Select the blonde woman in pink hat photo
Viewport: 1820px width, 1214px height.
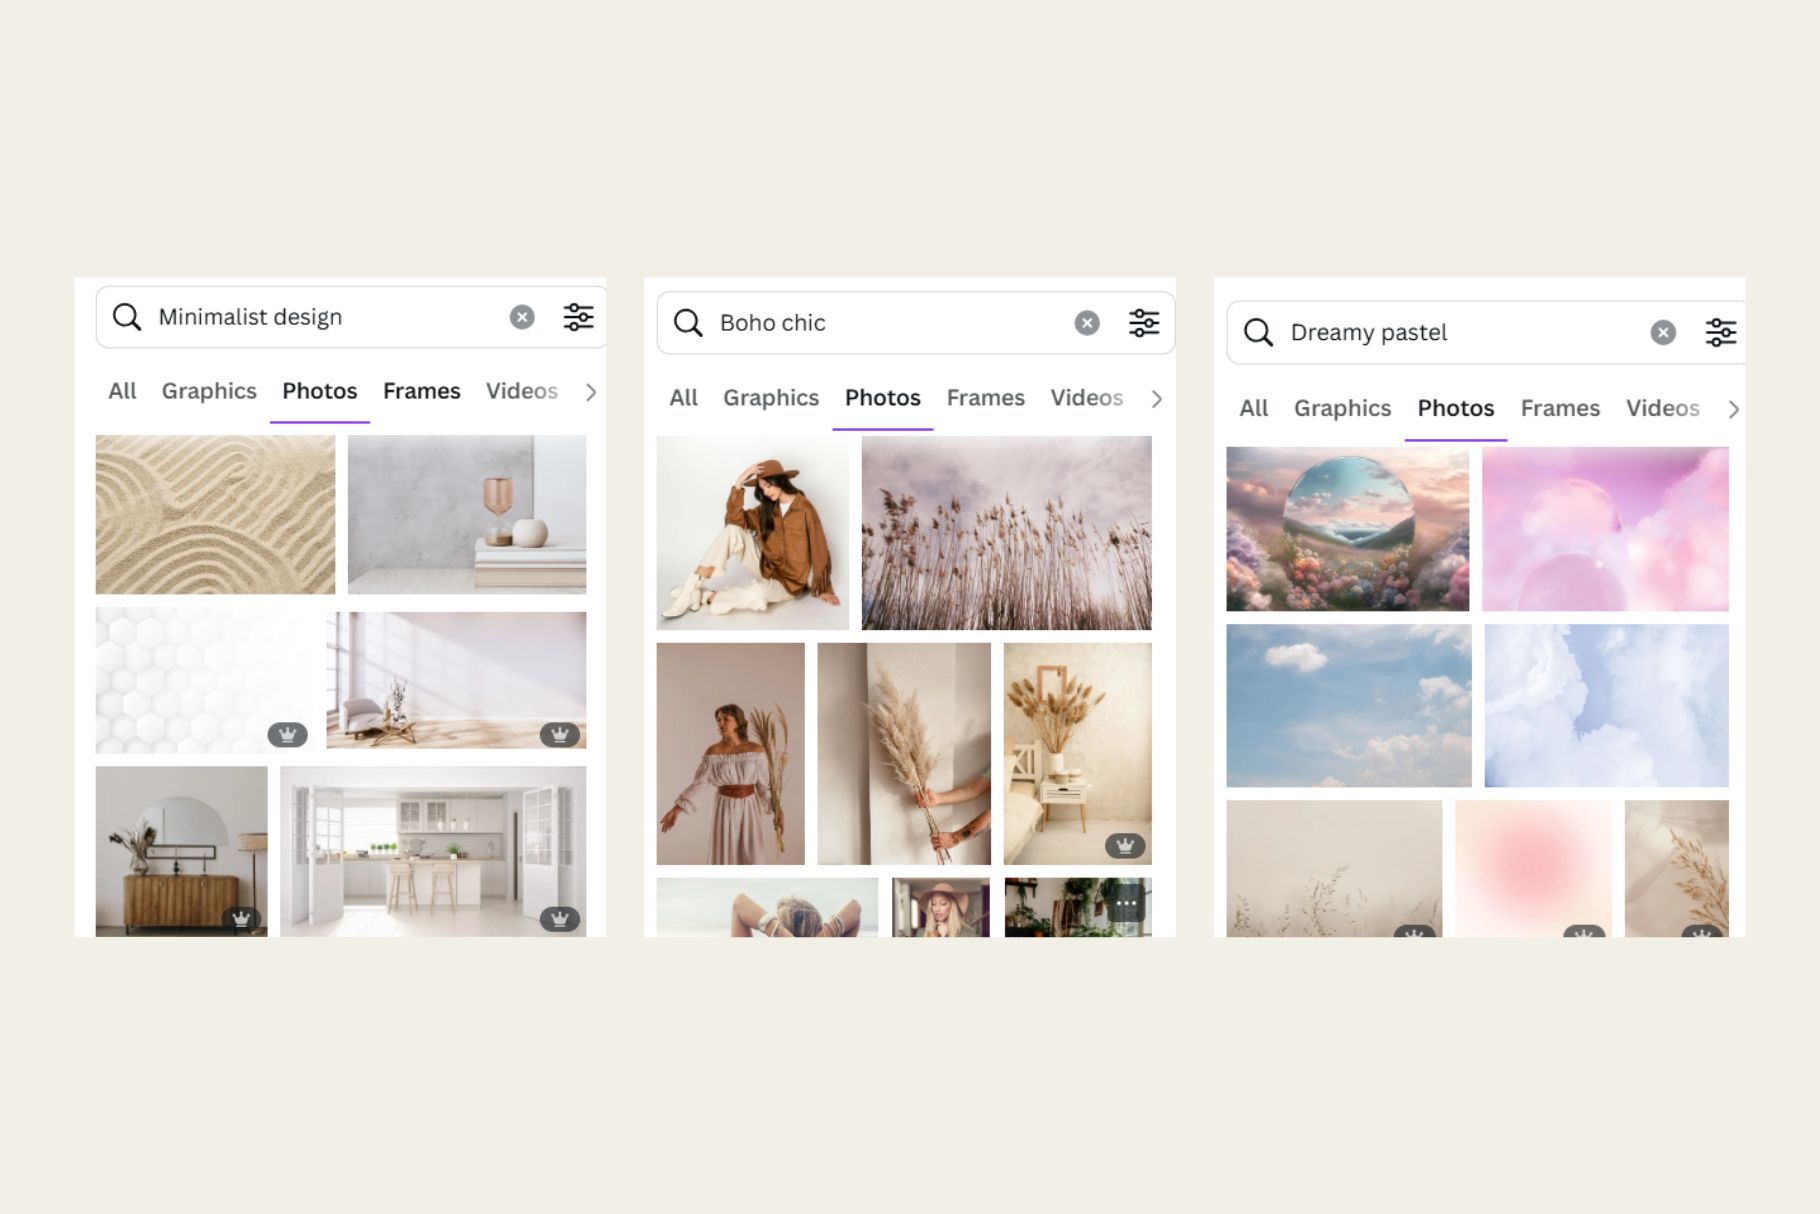940,907
